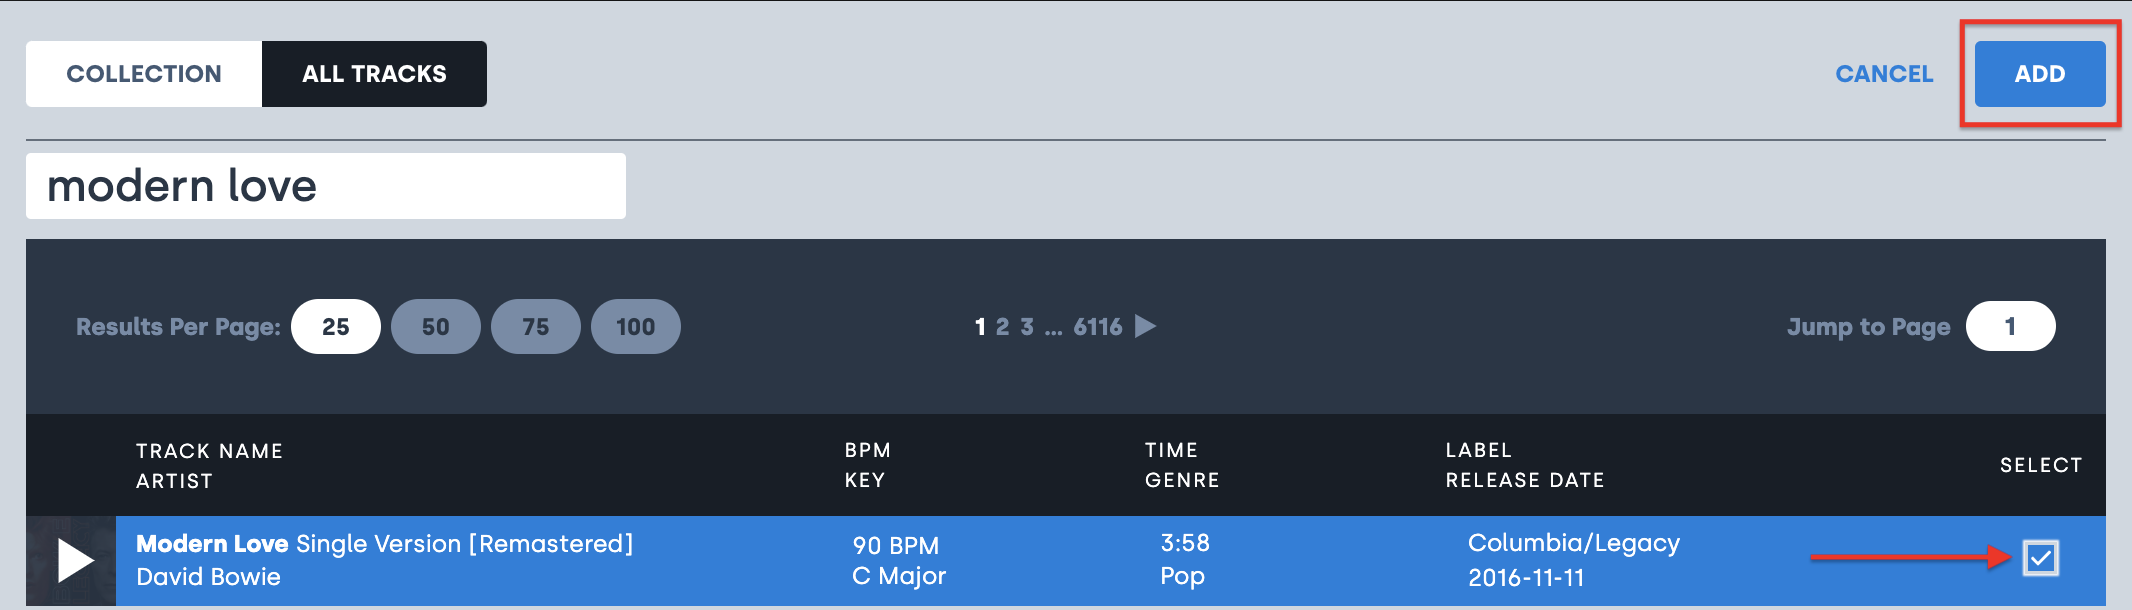Set results per page to 75
The height and width of the screenshot is (610, 2132).
coord(536,326)
